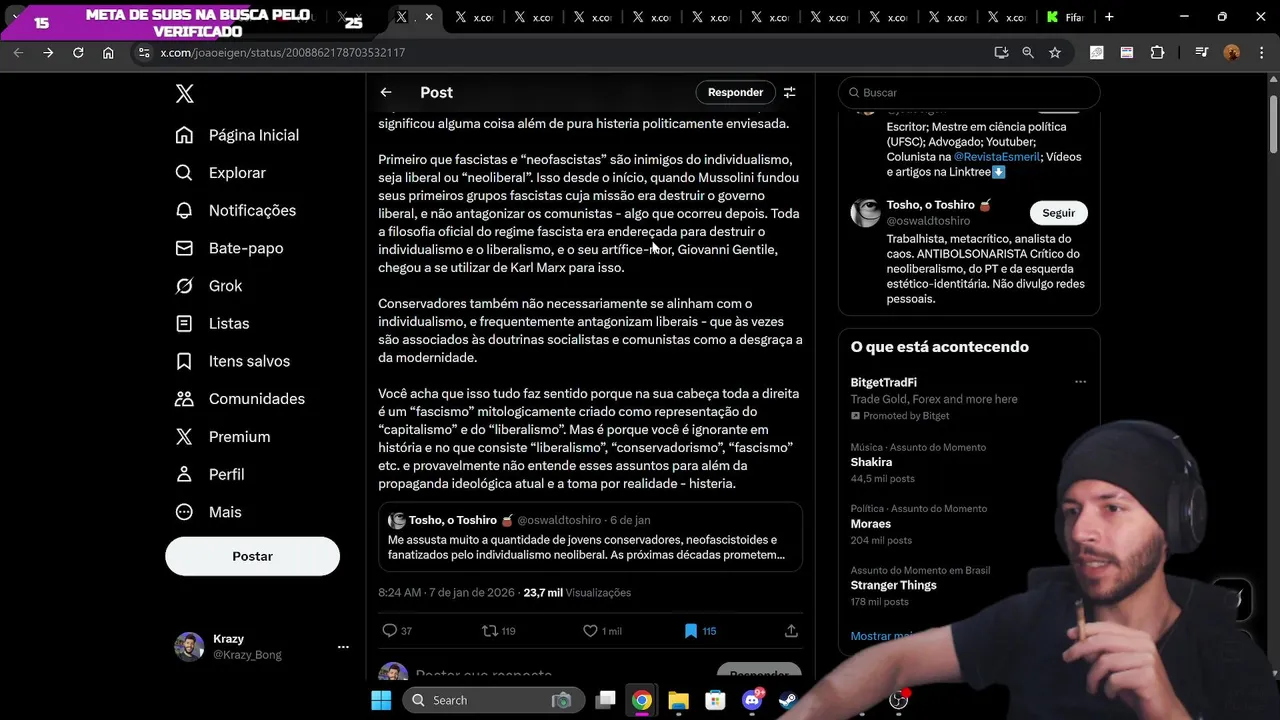1280x720 pixels.
Task: Open the quoted post by Tosho, o Toshiro
Action: click(x=590, y=537)
